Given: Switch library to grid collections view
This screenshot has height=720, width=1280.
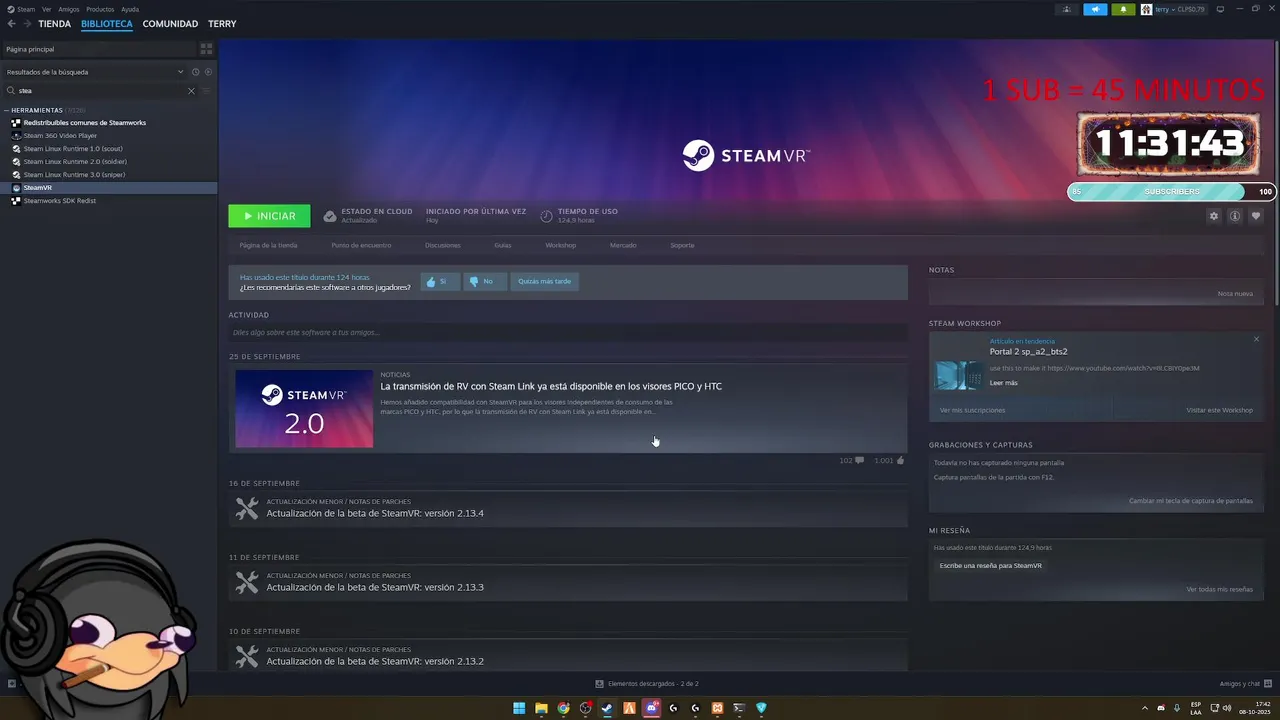Looking at the screenshot, I should (x=206, y=49).
